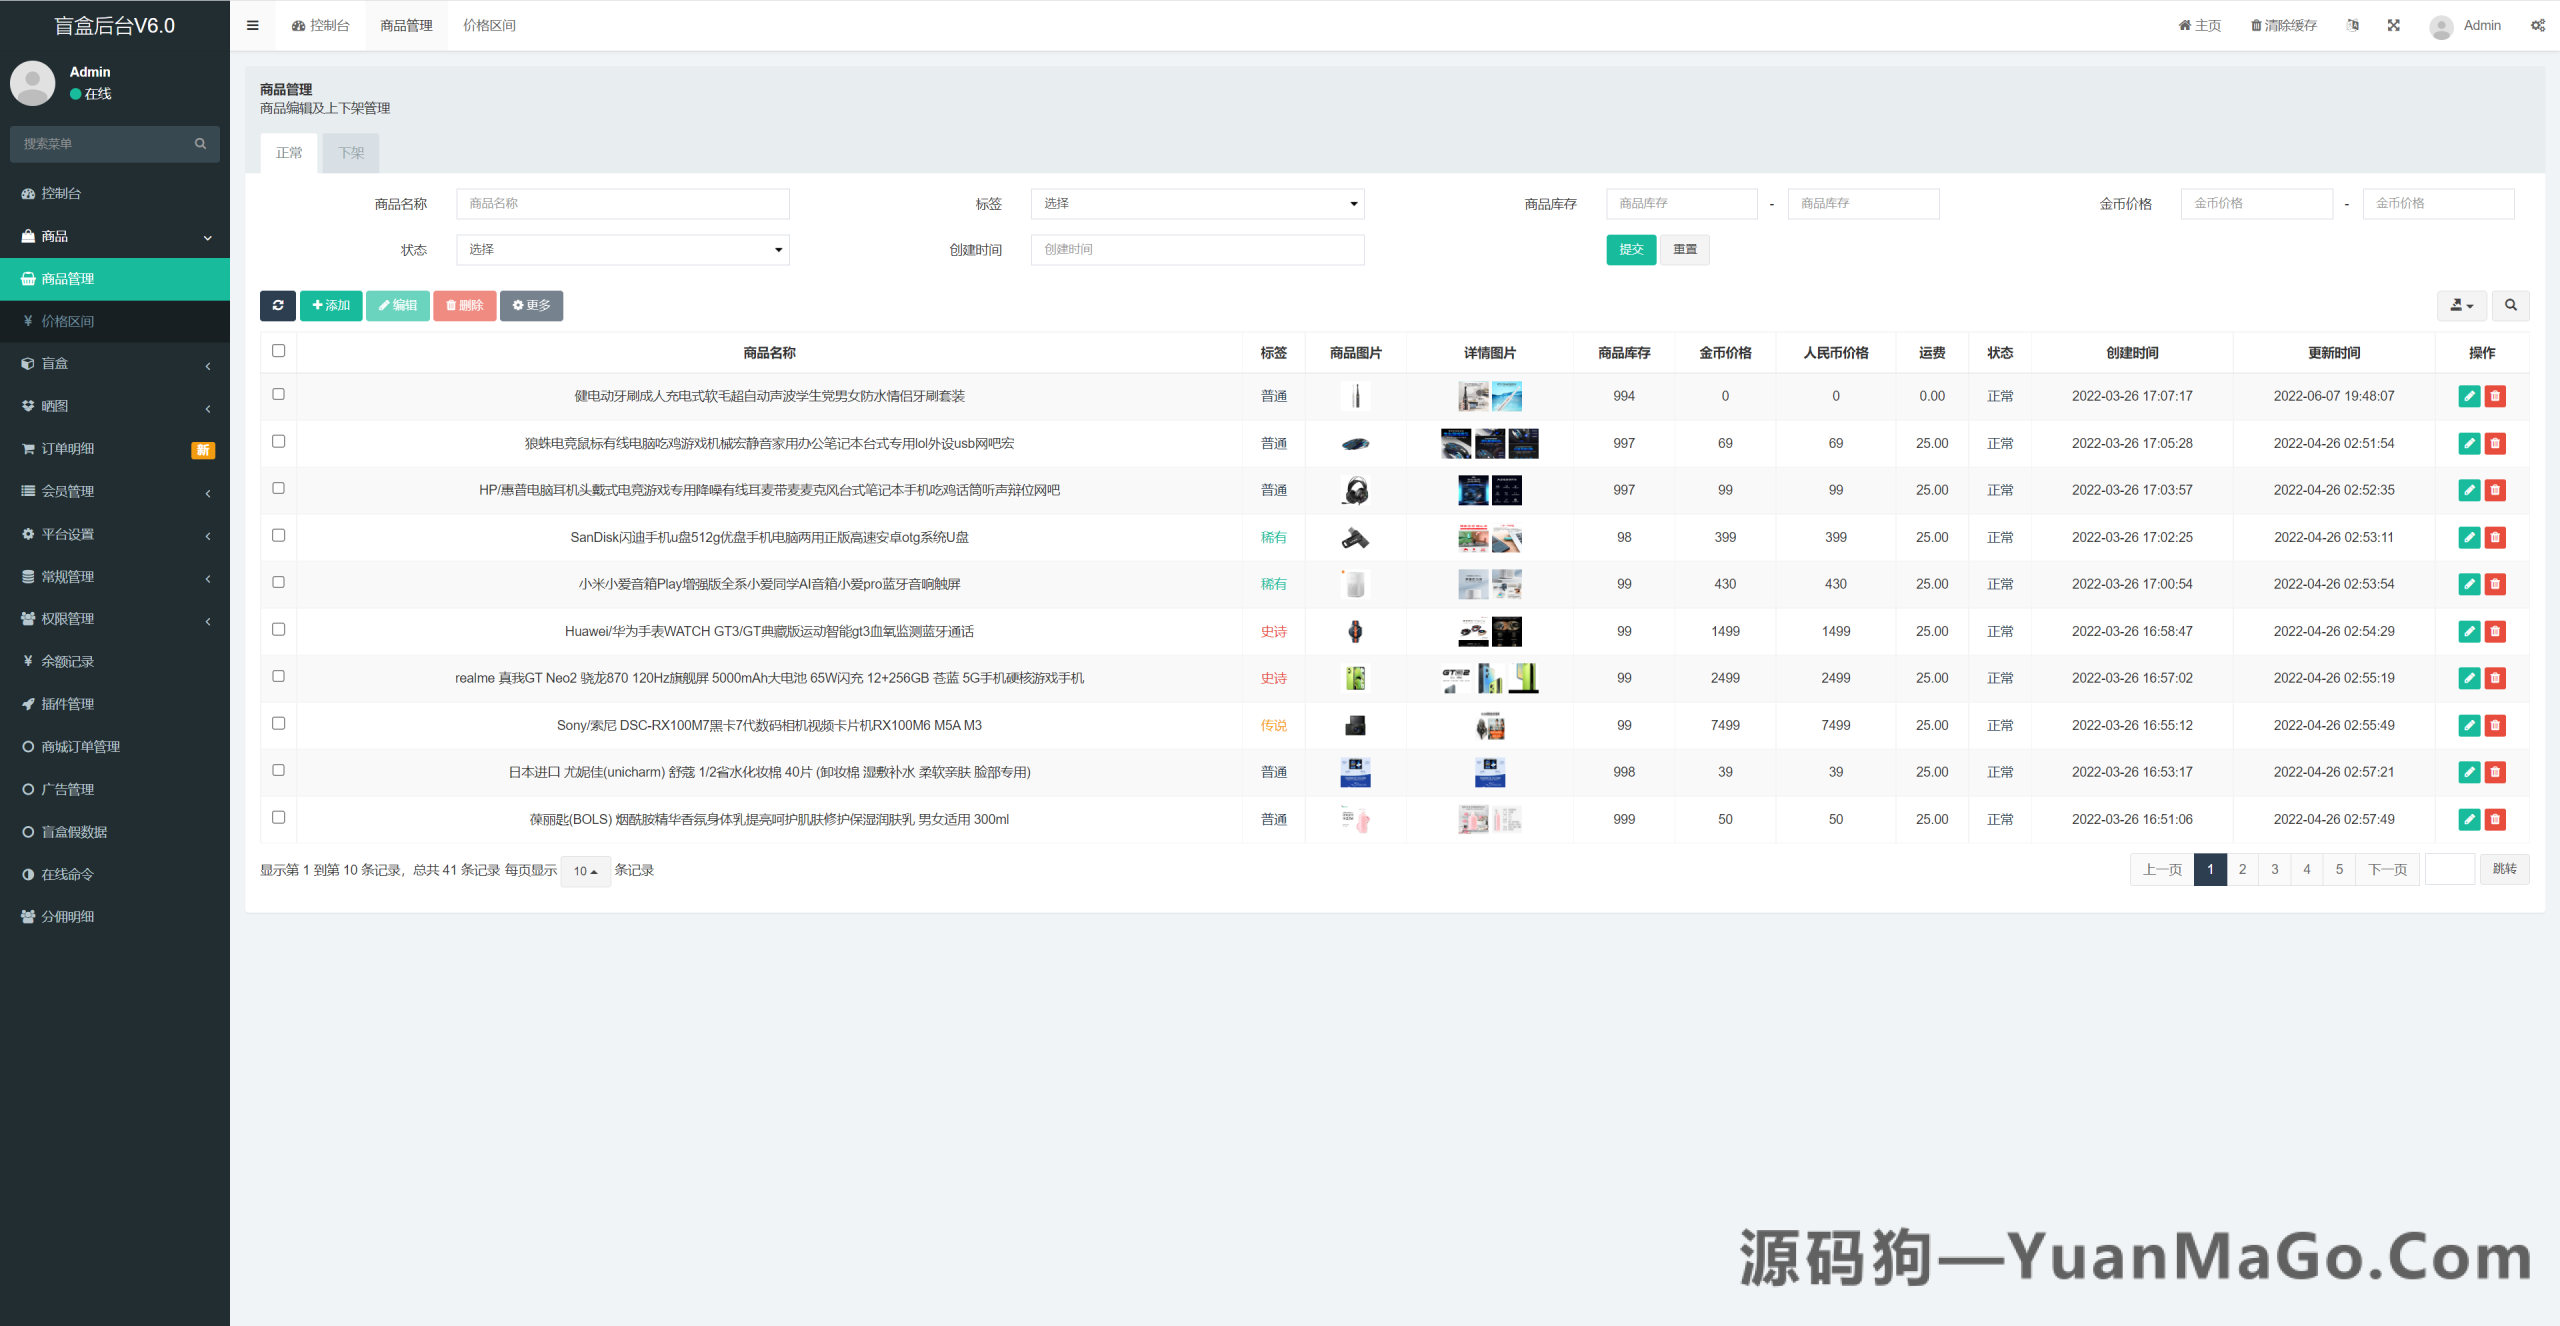Click the refresh icon above the product table
Viewport: 2560px width, 1326px height.
click(x=278, y=306)
